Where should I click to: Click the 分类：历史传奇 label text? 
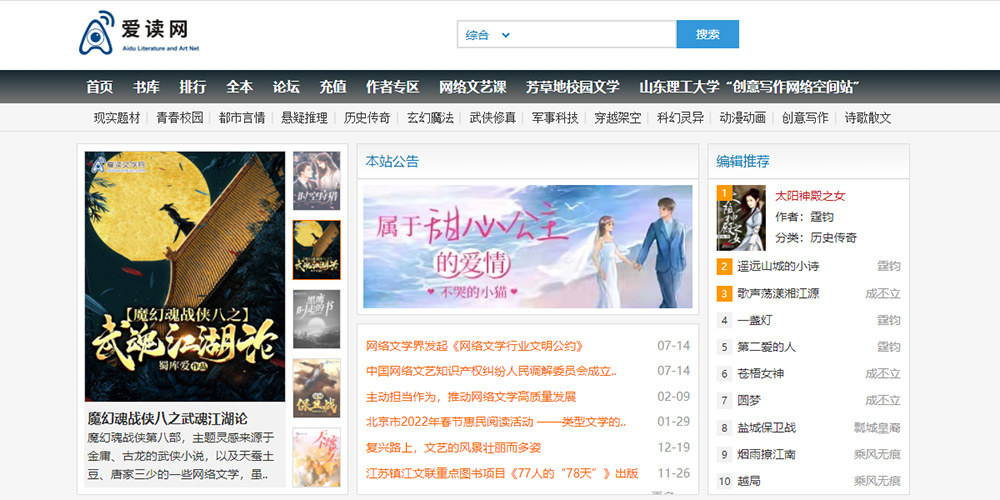pyautogui.click(x=816, y=238)
